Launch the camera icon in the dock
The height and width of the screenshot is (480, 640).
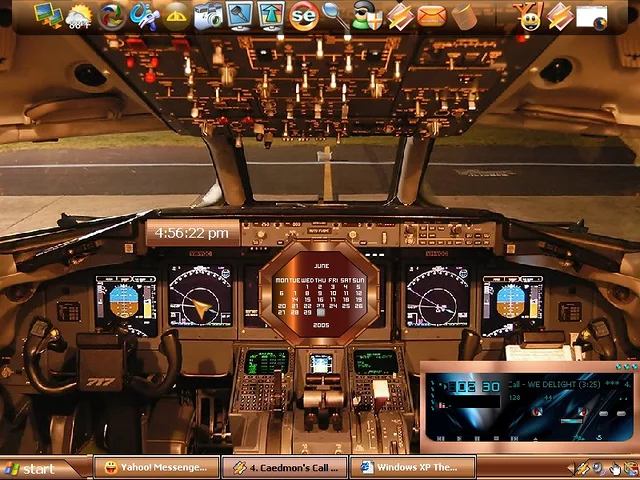click(208, 15)
